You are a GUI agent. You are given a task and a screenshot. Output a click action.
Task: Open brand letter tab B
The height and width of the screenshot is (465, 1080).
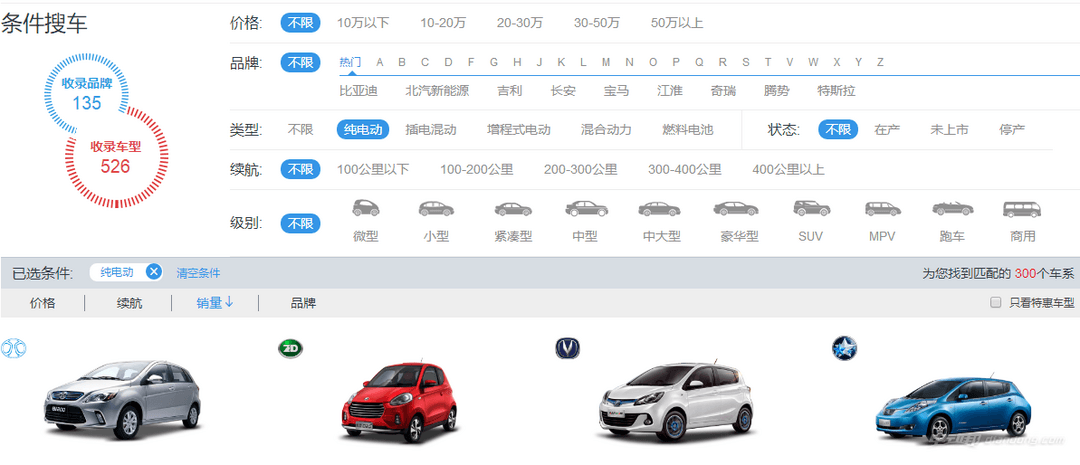pos(402,62)
